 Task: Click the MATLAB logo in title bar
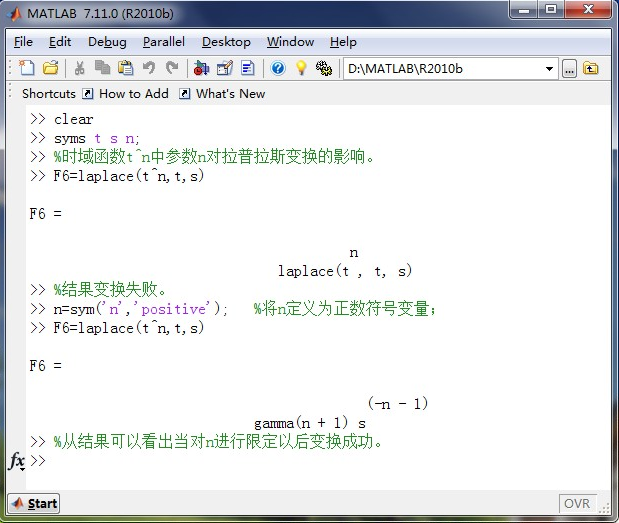[15, 14]
